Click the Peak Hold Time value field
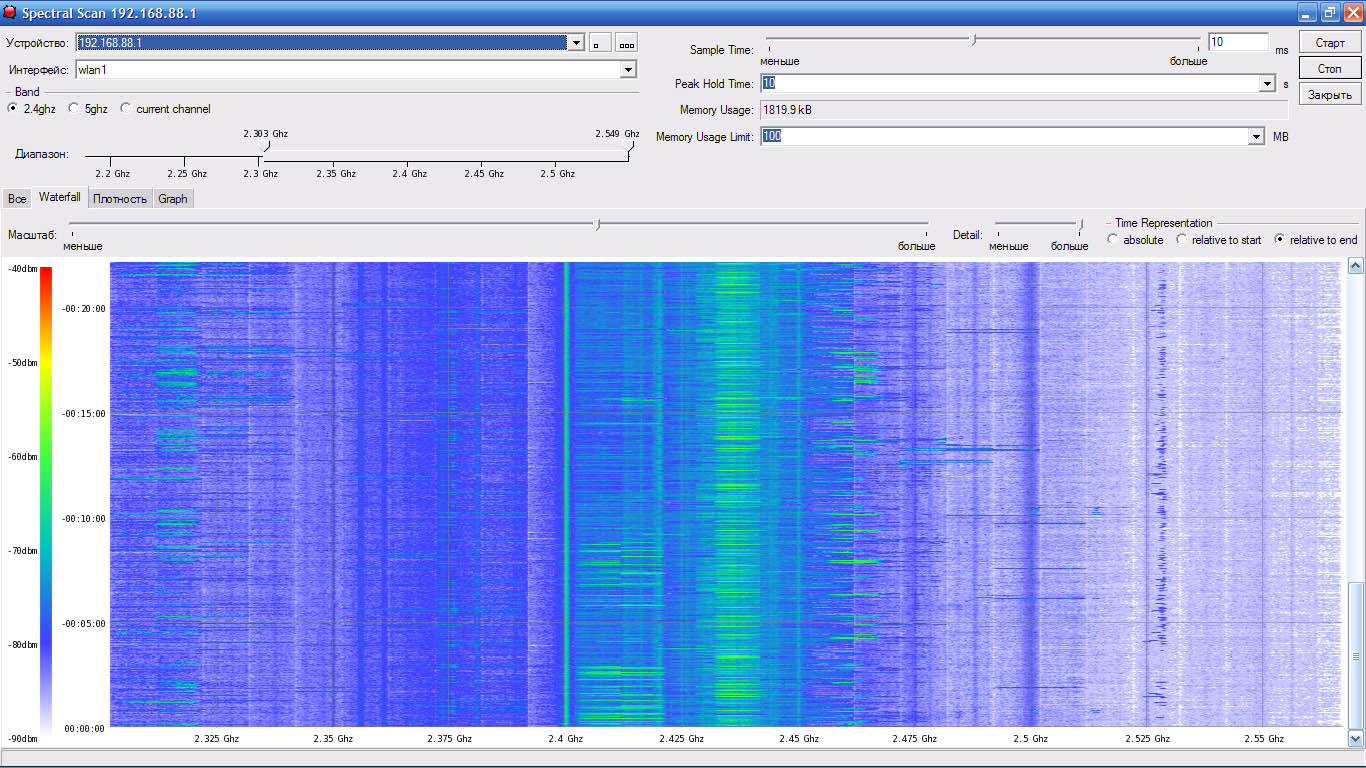This screenshot has width=1366, height=768. click(1010, 84)
